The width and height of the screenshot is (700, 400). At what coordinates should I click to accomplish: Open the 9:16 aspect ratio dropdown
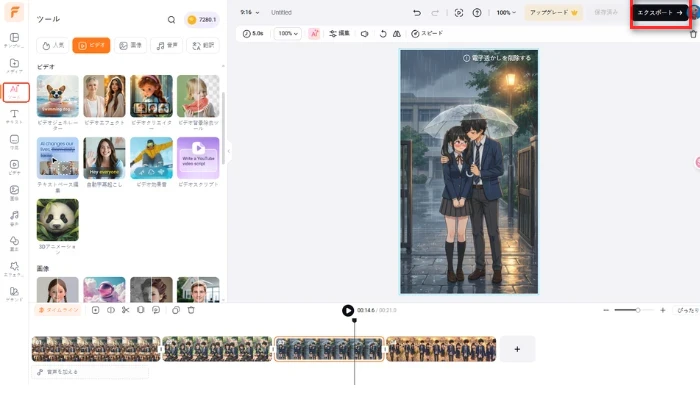tap(250, 12)
